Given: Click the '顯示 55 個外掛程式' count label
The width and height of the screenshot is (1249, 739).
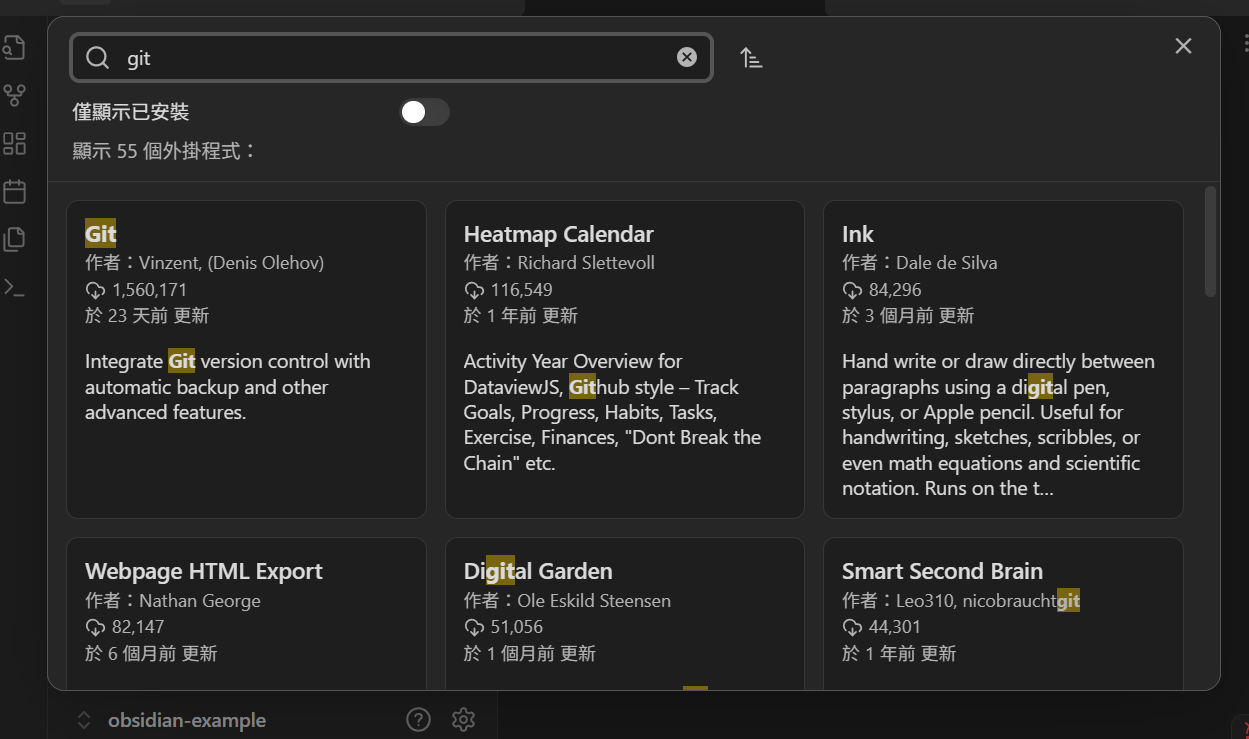Looking at the screenshot, I should (164, 151).
